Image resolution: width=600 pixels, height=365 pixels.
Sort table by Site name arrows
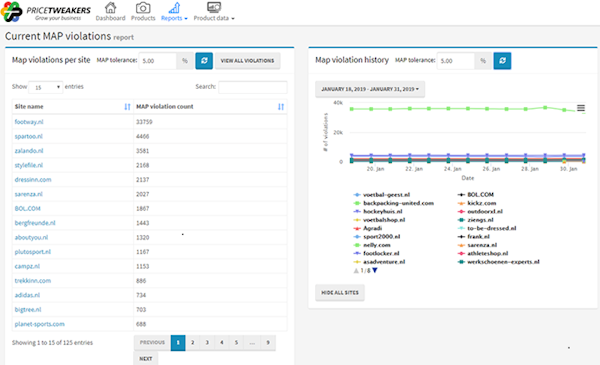(127, 107)
